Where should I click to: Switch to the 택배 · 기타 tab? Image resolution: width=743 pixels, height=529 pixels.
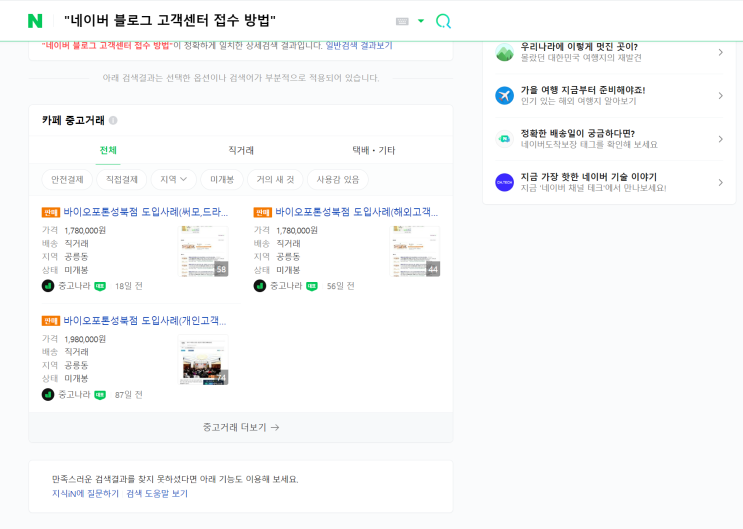373,150
